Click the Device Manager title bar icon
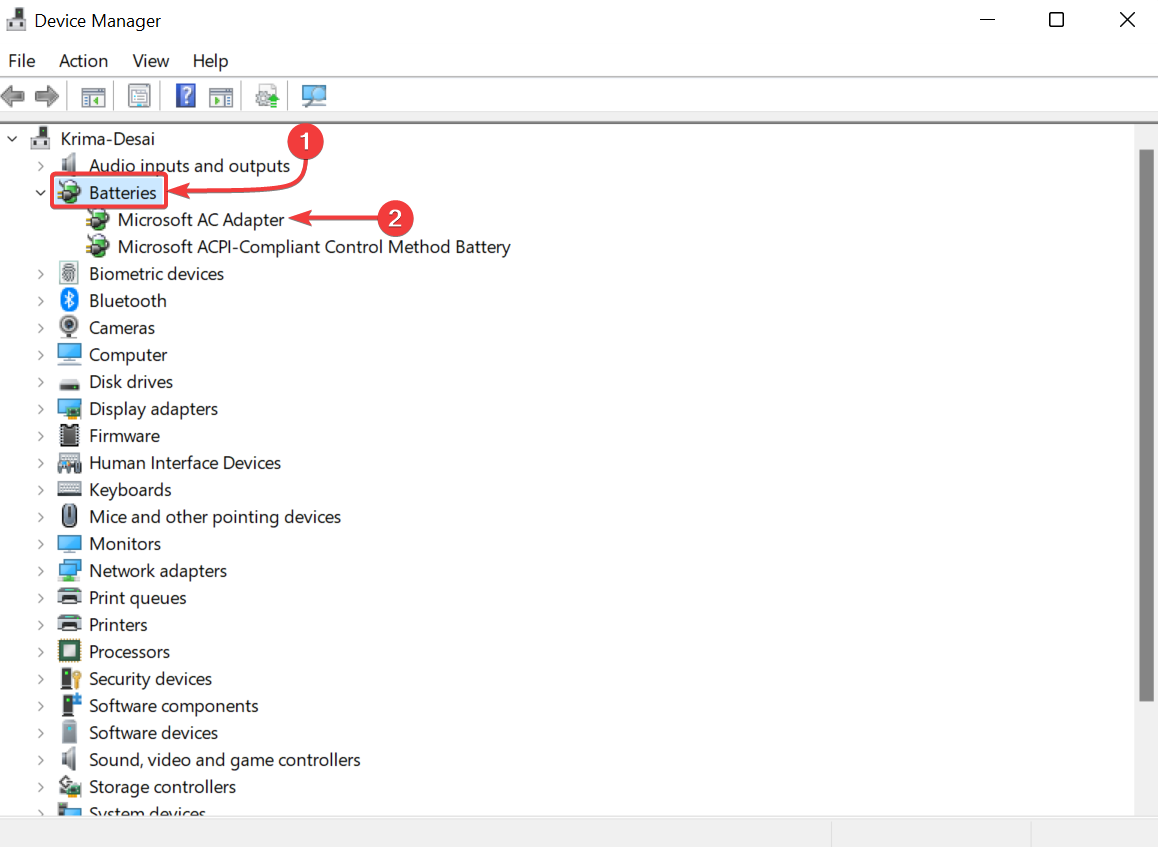 coord(16,20)
